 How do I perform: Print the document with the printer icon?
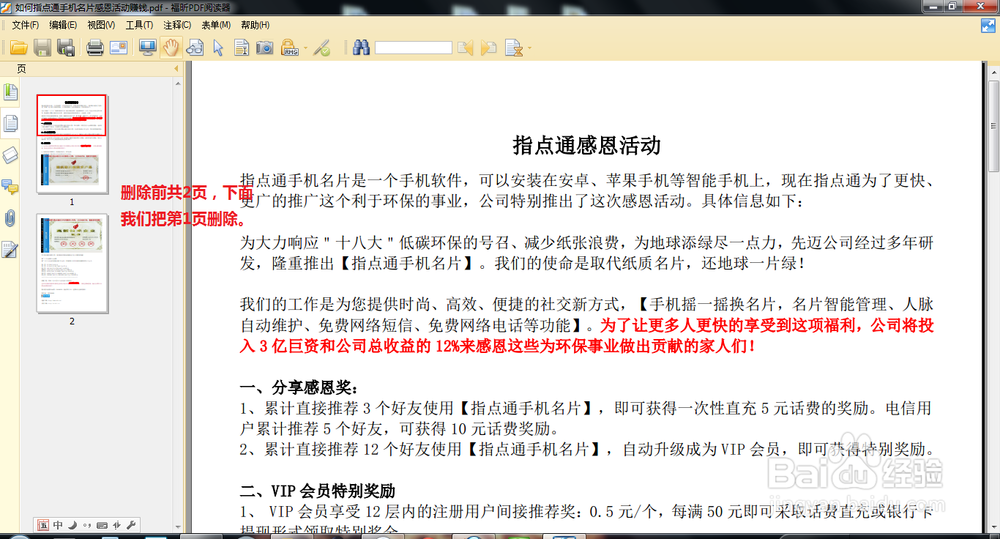(95, 48)
